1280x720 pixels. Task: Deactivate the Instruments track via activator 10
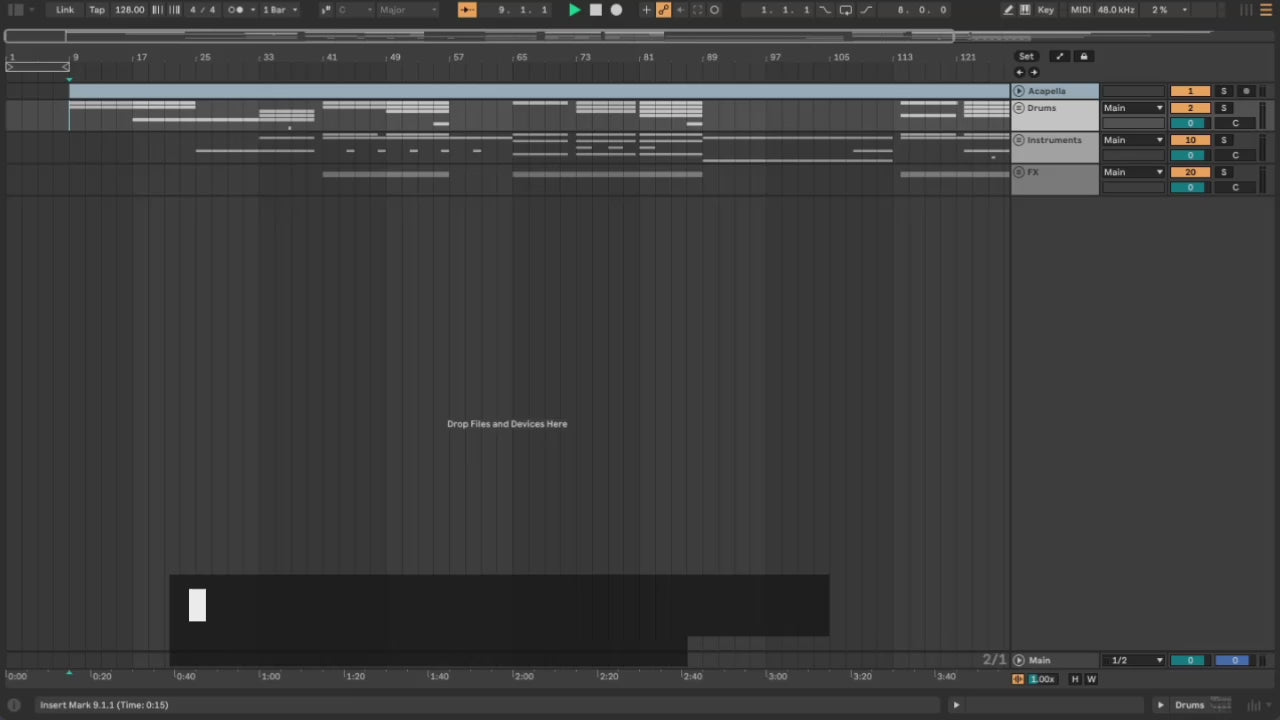(1189, 140)
